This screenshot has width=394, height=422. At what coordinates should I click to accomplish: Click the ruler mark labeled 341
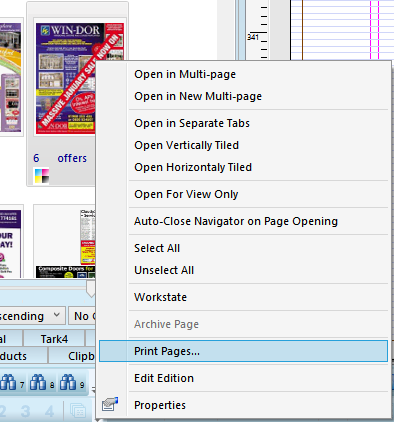pos(253,37)
